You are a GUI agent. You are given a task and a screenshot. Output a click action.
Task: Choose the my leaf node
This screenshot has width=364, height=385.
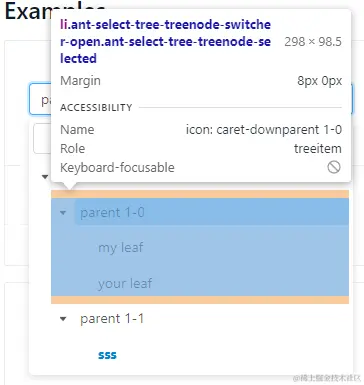pyautogui.click(x=121, y=248)
